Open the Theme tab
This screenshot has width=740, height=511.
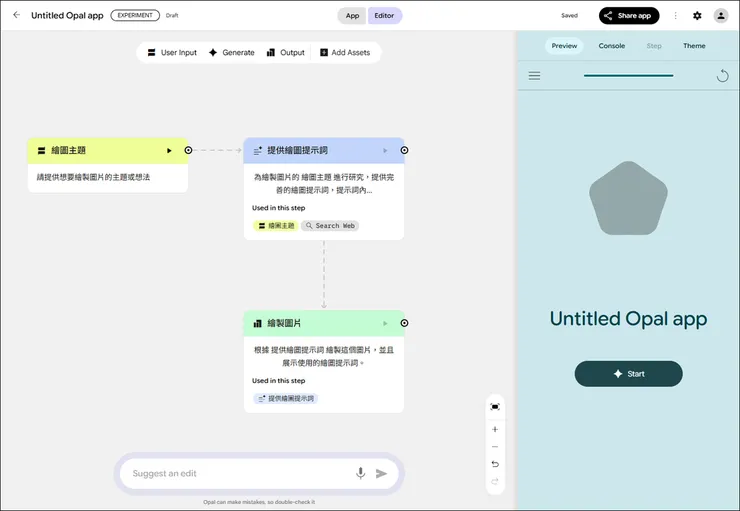[x=694, y=46]
